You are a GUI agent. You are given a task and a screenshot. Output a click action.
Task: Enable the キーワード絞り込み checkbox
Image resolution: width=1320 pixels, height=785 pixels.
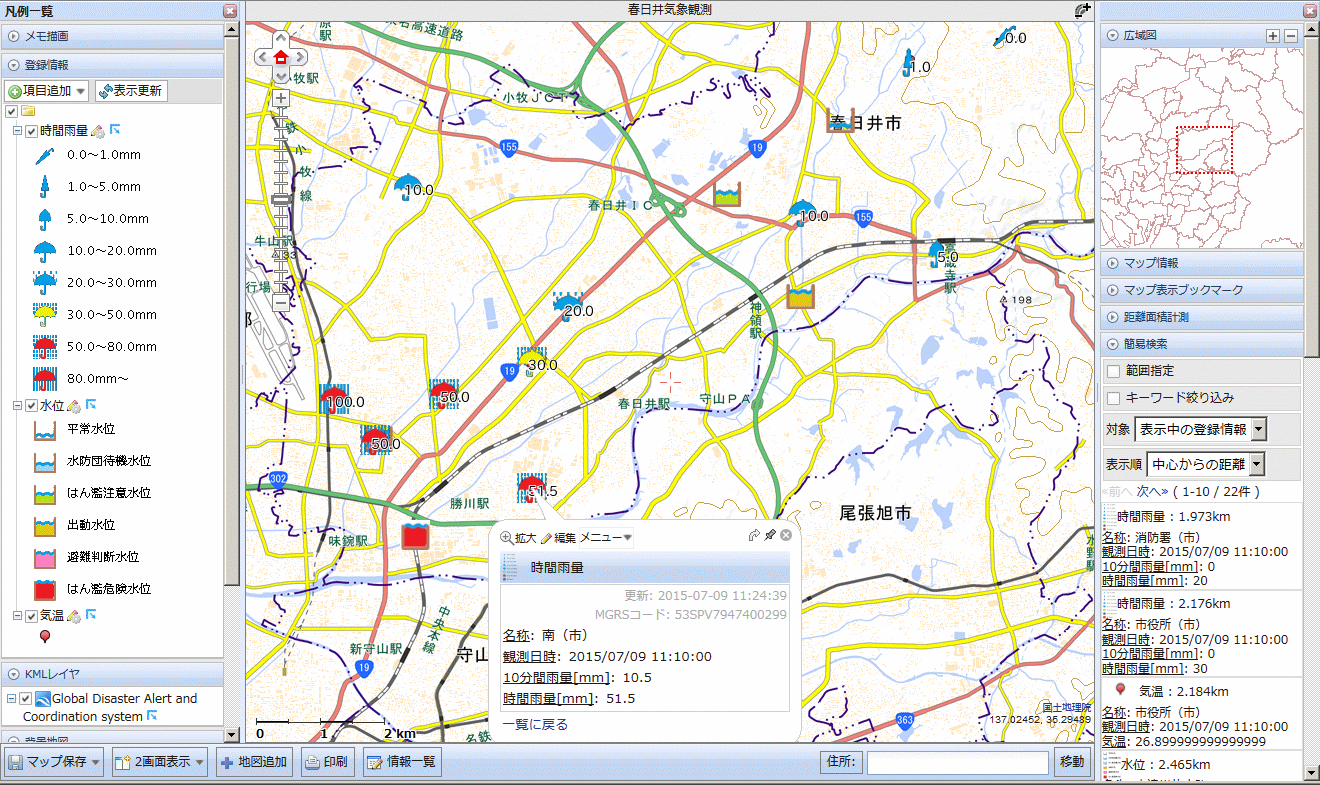tap(1113, 397)
